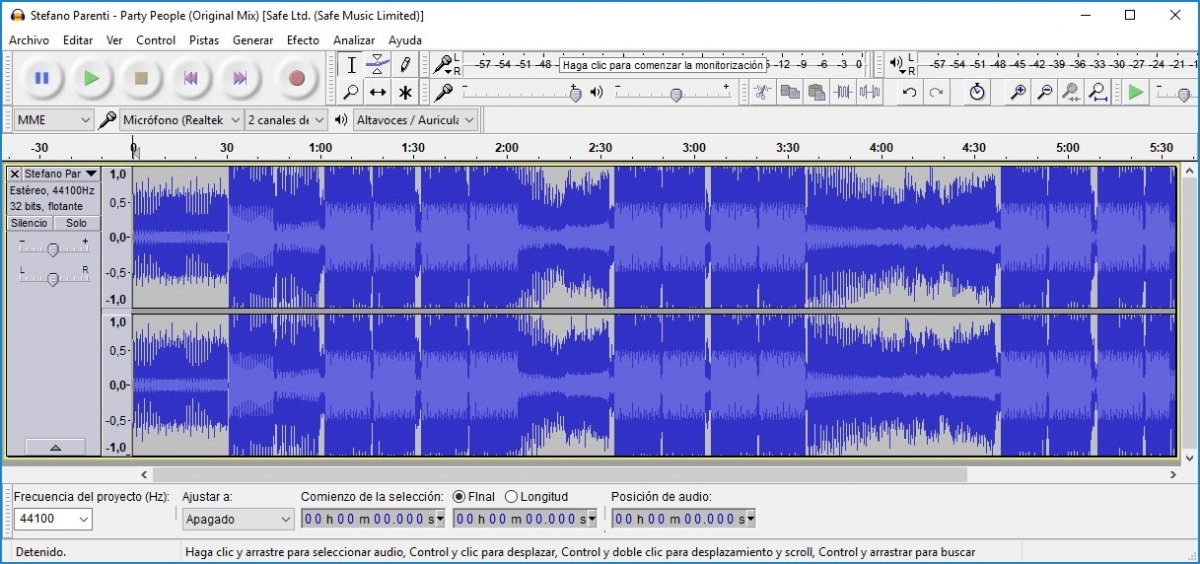Undo the last action
Image resolution: width=1200 pixels, height=564 pixels.
[909, 92]
